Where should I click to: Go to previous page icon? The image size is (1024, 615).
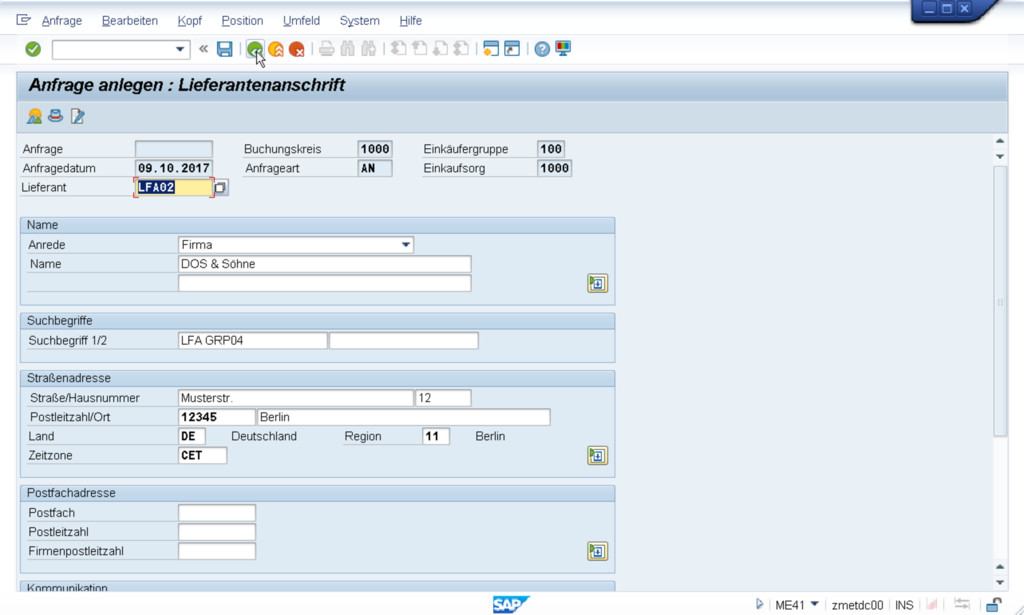pyautogui.click(x=419, y=49)
